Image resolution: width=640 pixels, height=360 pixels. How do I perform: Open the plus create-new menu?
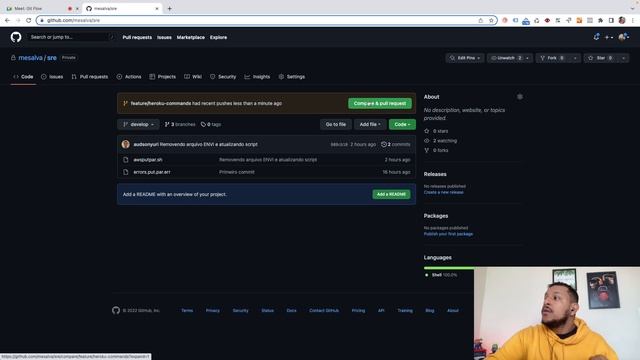pos(609,37)
